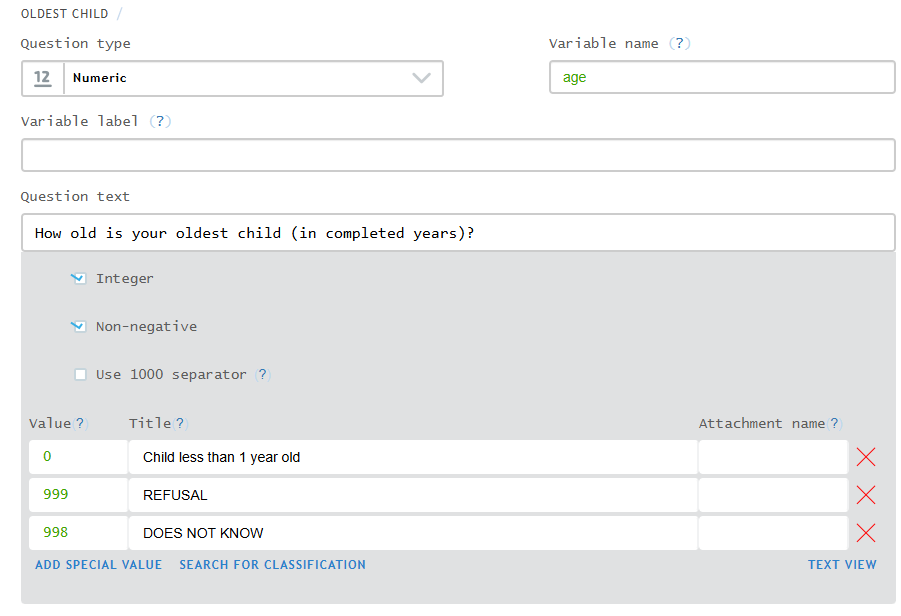Enable the Use 1000 separator checkbox
This screenshot has width=901, height=616.
(80, 375)
